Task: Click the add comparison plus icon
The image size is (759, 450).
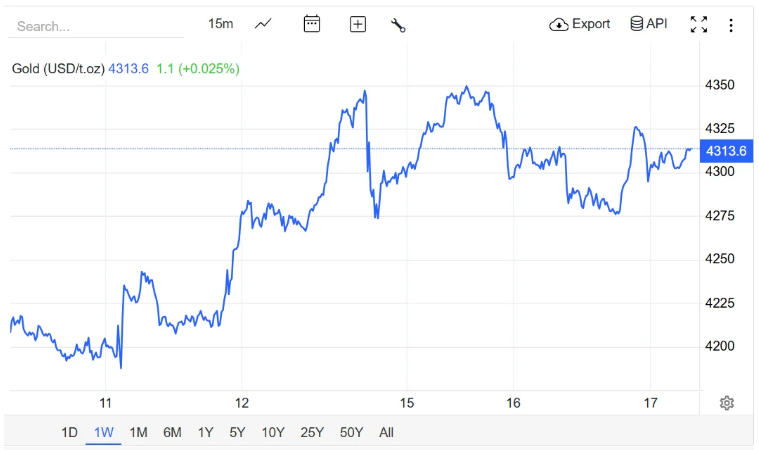Action: [358, 24]
